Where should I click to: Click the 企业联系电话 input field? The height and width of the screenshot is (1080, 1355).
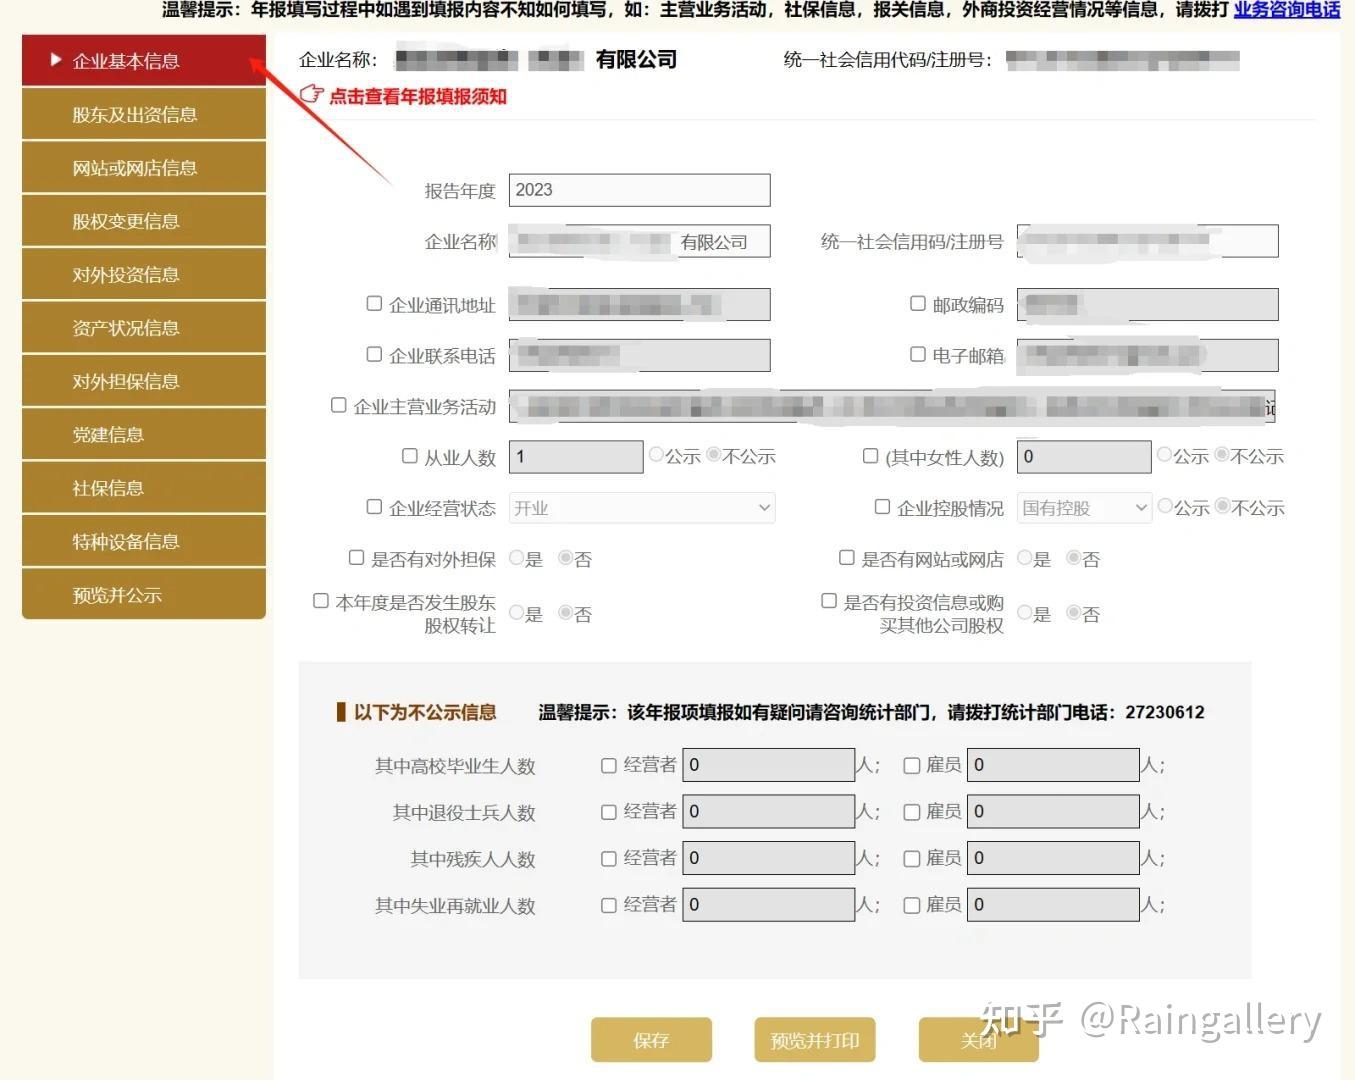[x=640, y=355]
